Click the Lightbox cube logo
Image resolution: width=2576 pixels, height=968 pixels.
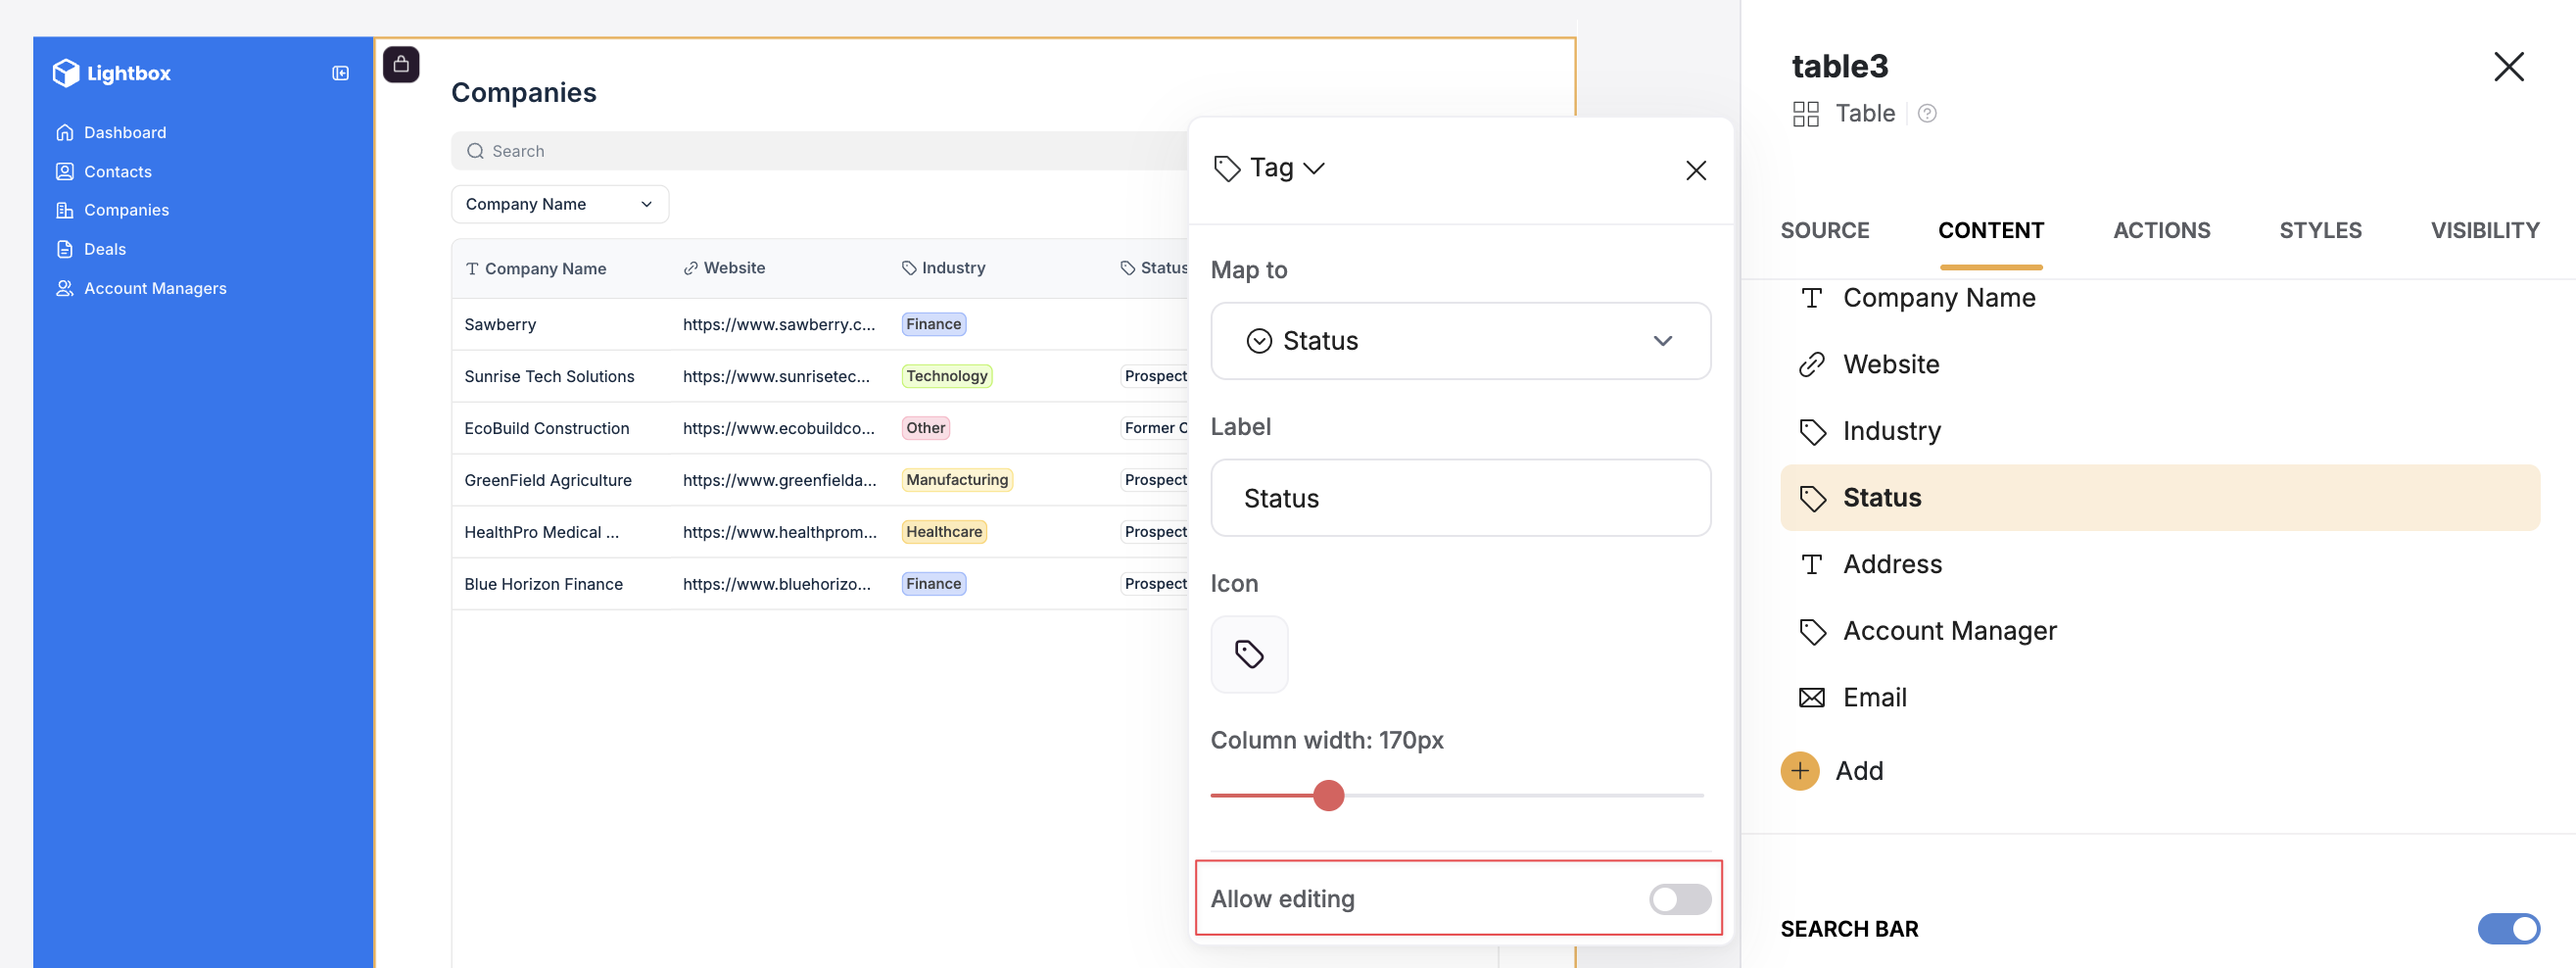[x=66, y=73]
